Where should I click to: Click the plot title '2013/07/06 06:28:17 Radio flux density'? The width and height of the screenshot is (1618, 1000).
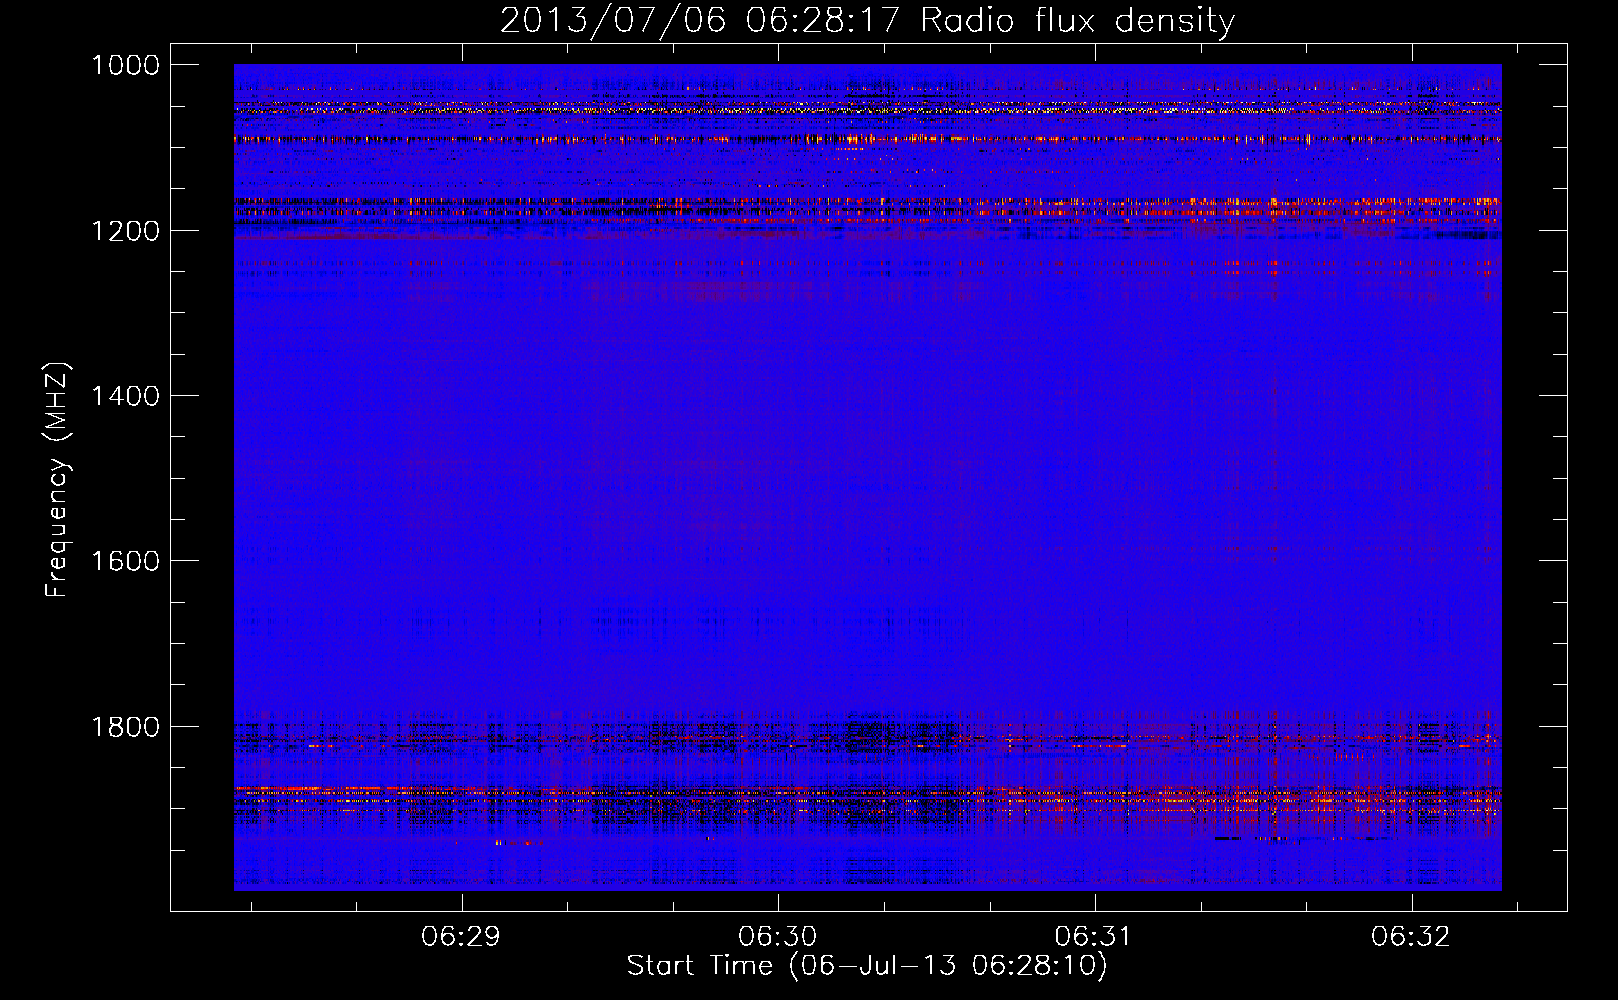[x=867, y=20]
